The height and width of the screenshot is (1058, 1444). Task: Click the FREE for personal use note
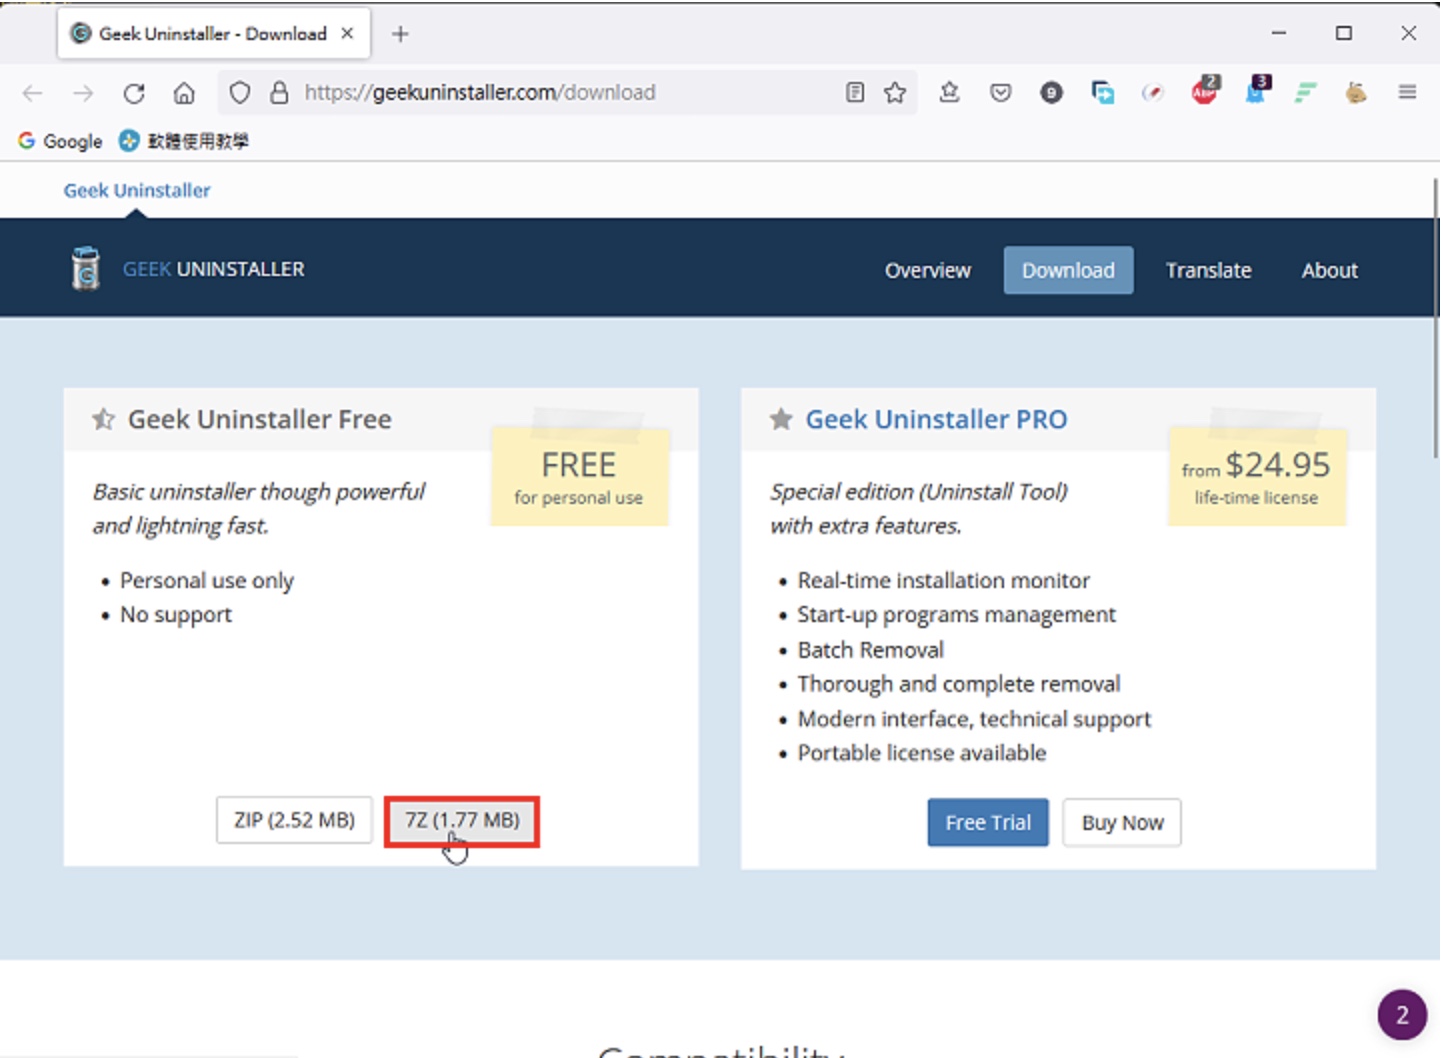point(579,477)
